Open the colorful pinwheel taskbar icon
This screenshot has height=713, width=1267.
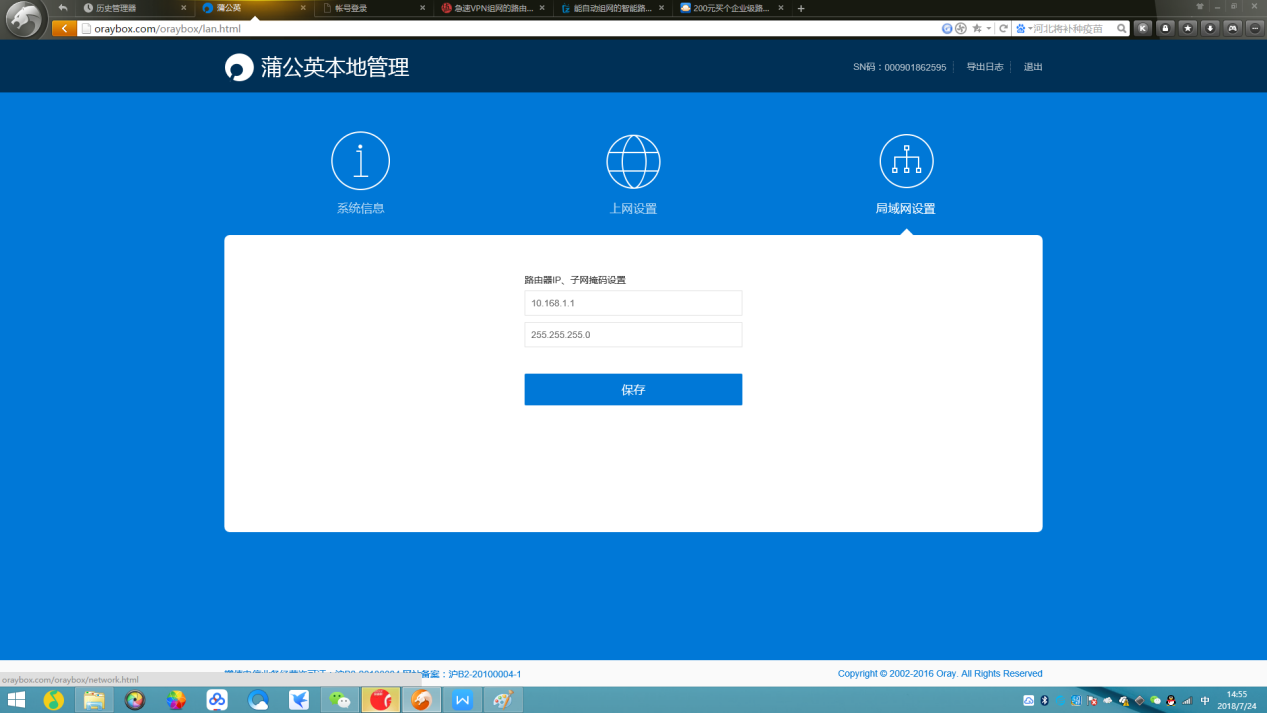pos(176,700)
